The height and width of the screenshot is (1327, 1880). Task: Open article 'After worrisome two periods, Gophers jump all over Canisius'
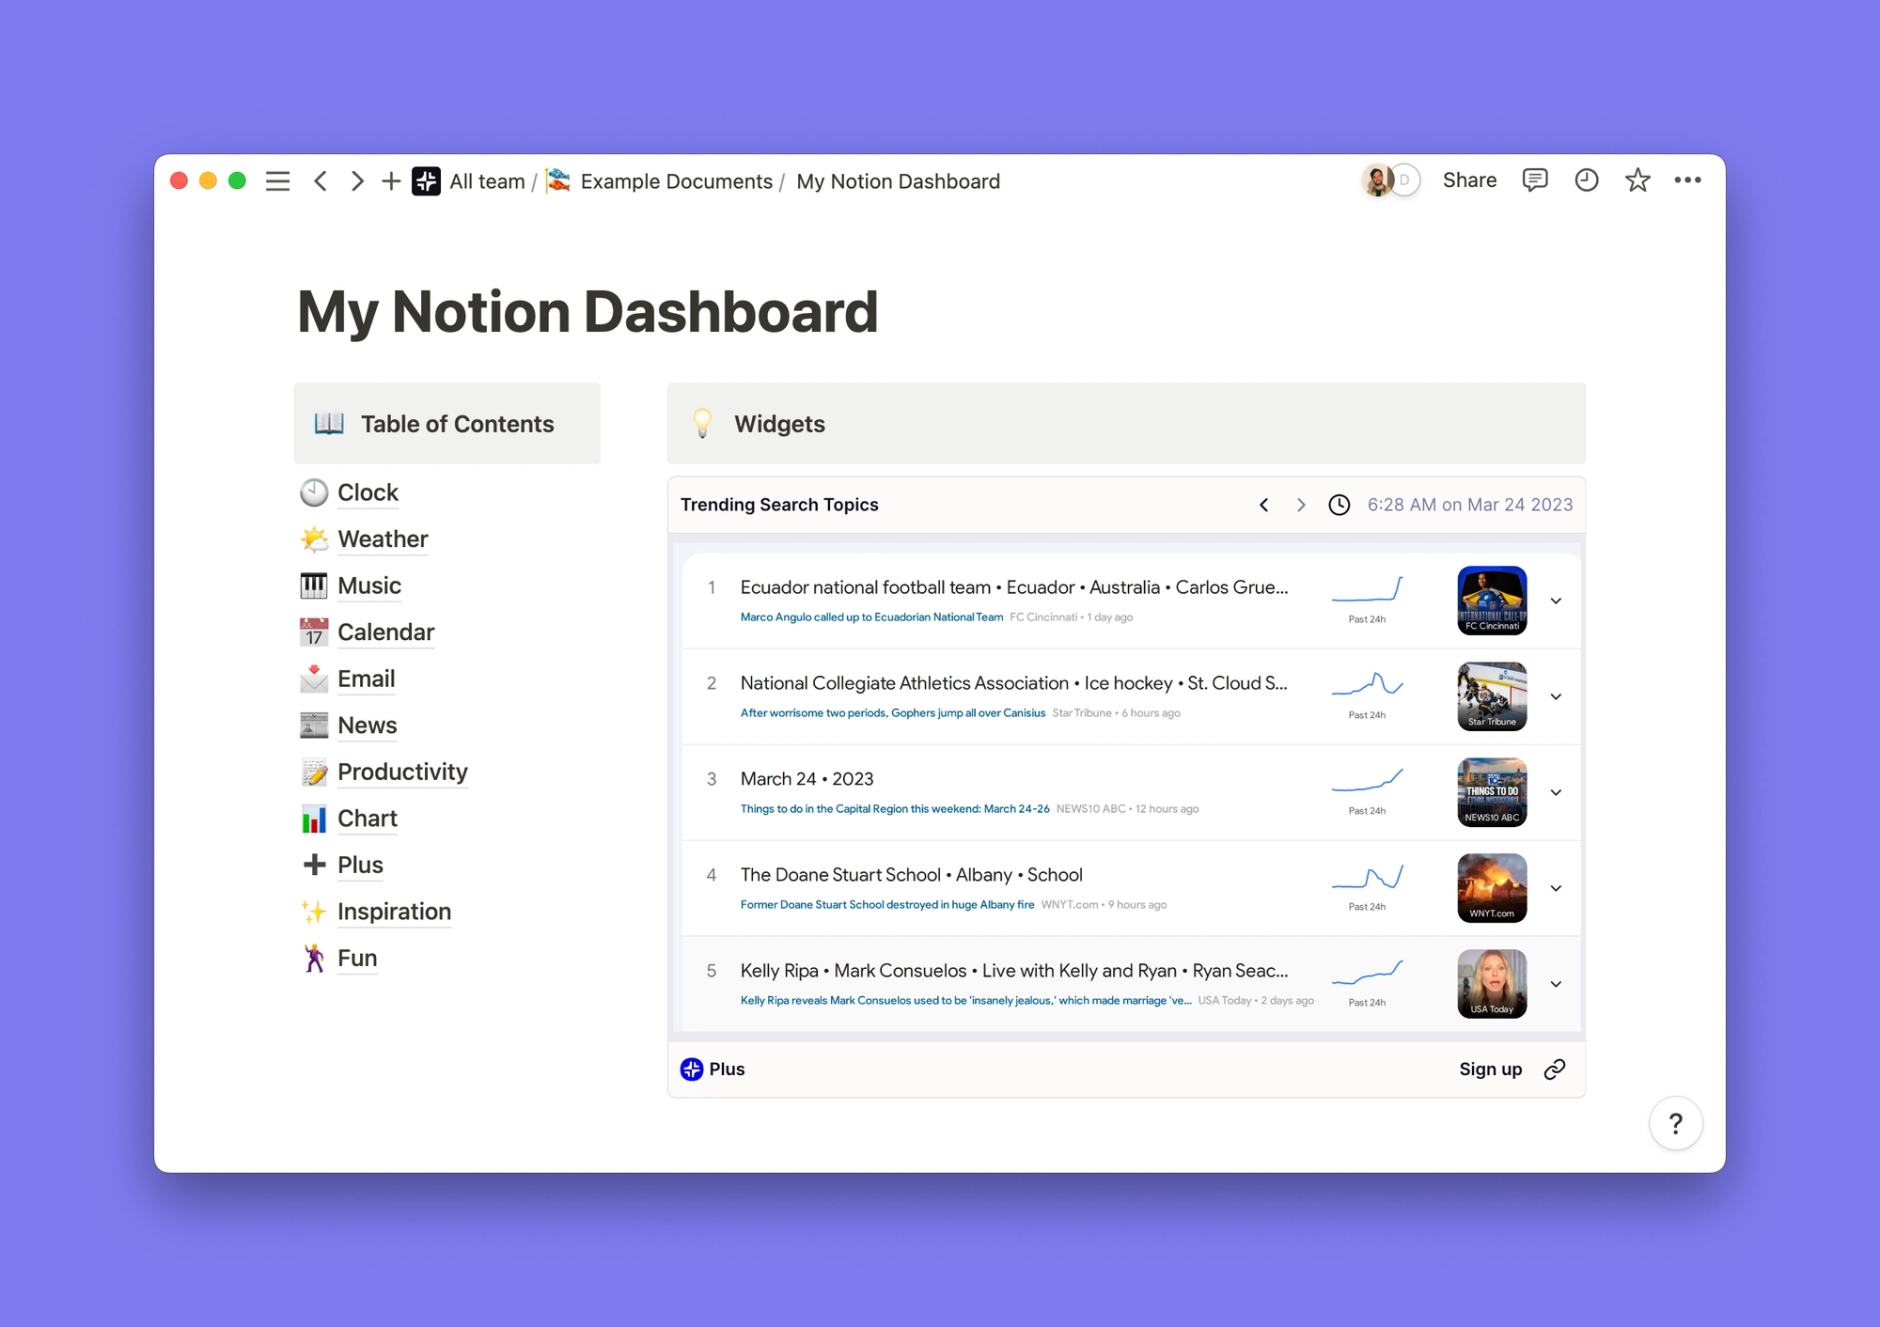click(892, 713)
